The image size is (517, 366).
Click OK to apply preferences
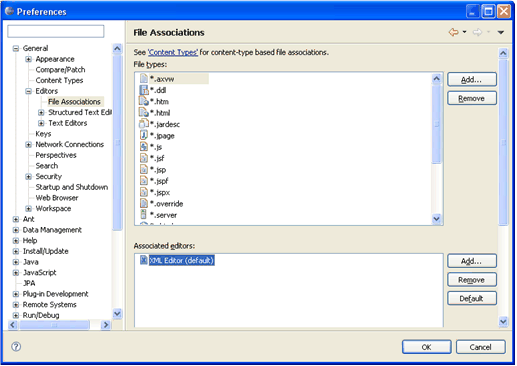[426, 347]
